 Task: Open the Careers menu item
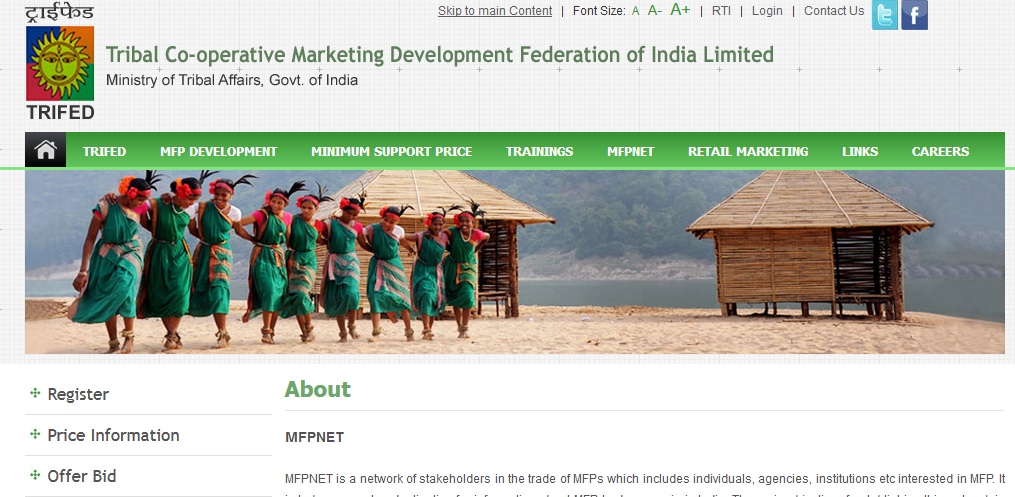pos(940,151)
